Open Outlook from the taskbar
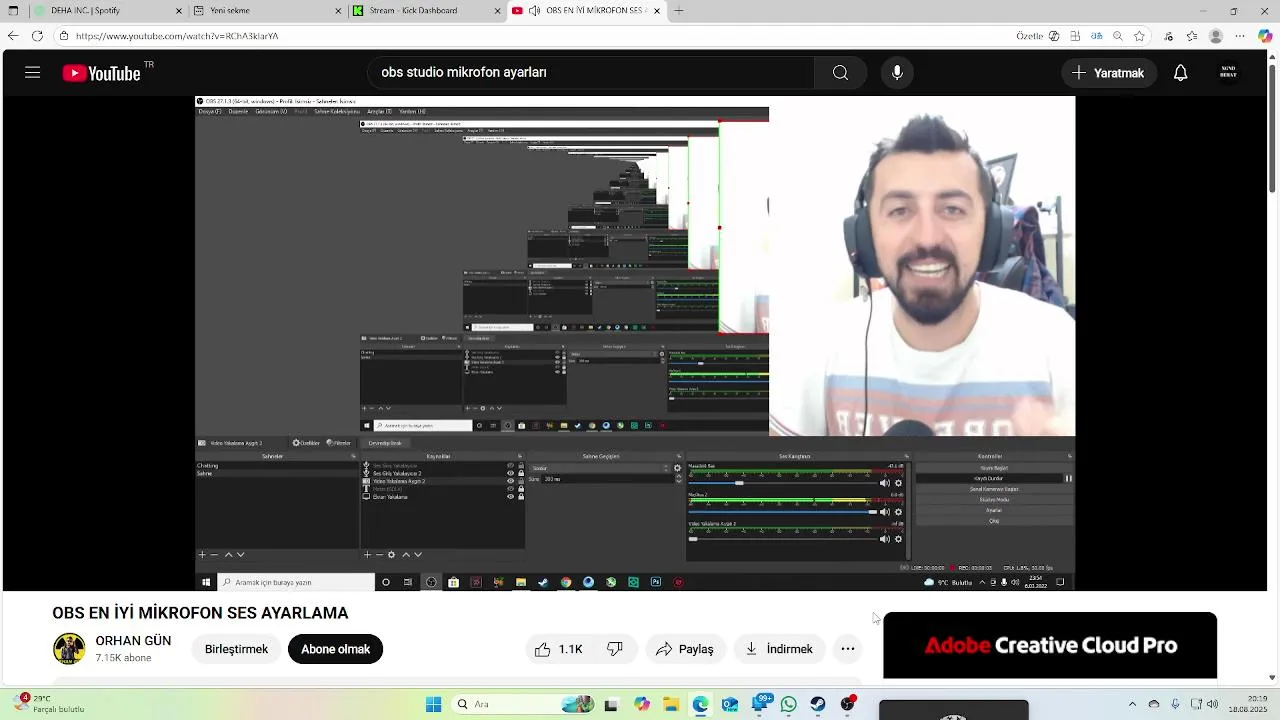The height and width of the screenshot is (720, 1280). (x=730, y=705)
